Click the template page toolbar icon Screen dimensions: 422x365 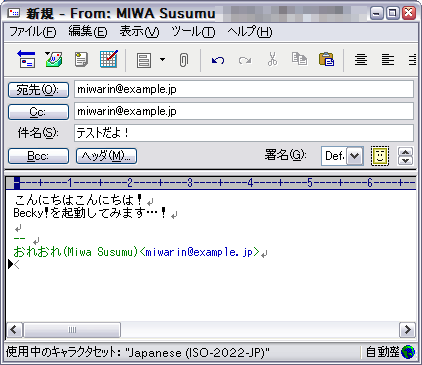[144, 60]
